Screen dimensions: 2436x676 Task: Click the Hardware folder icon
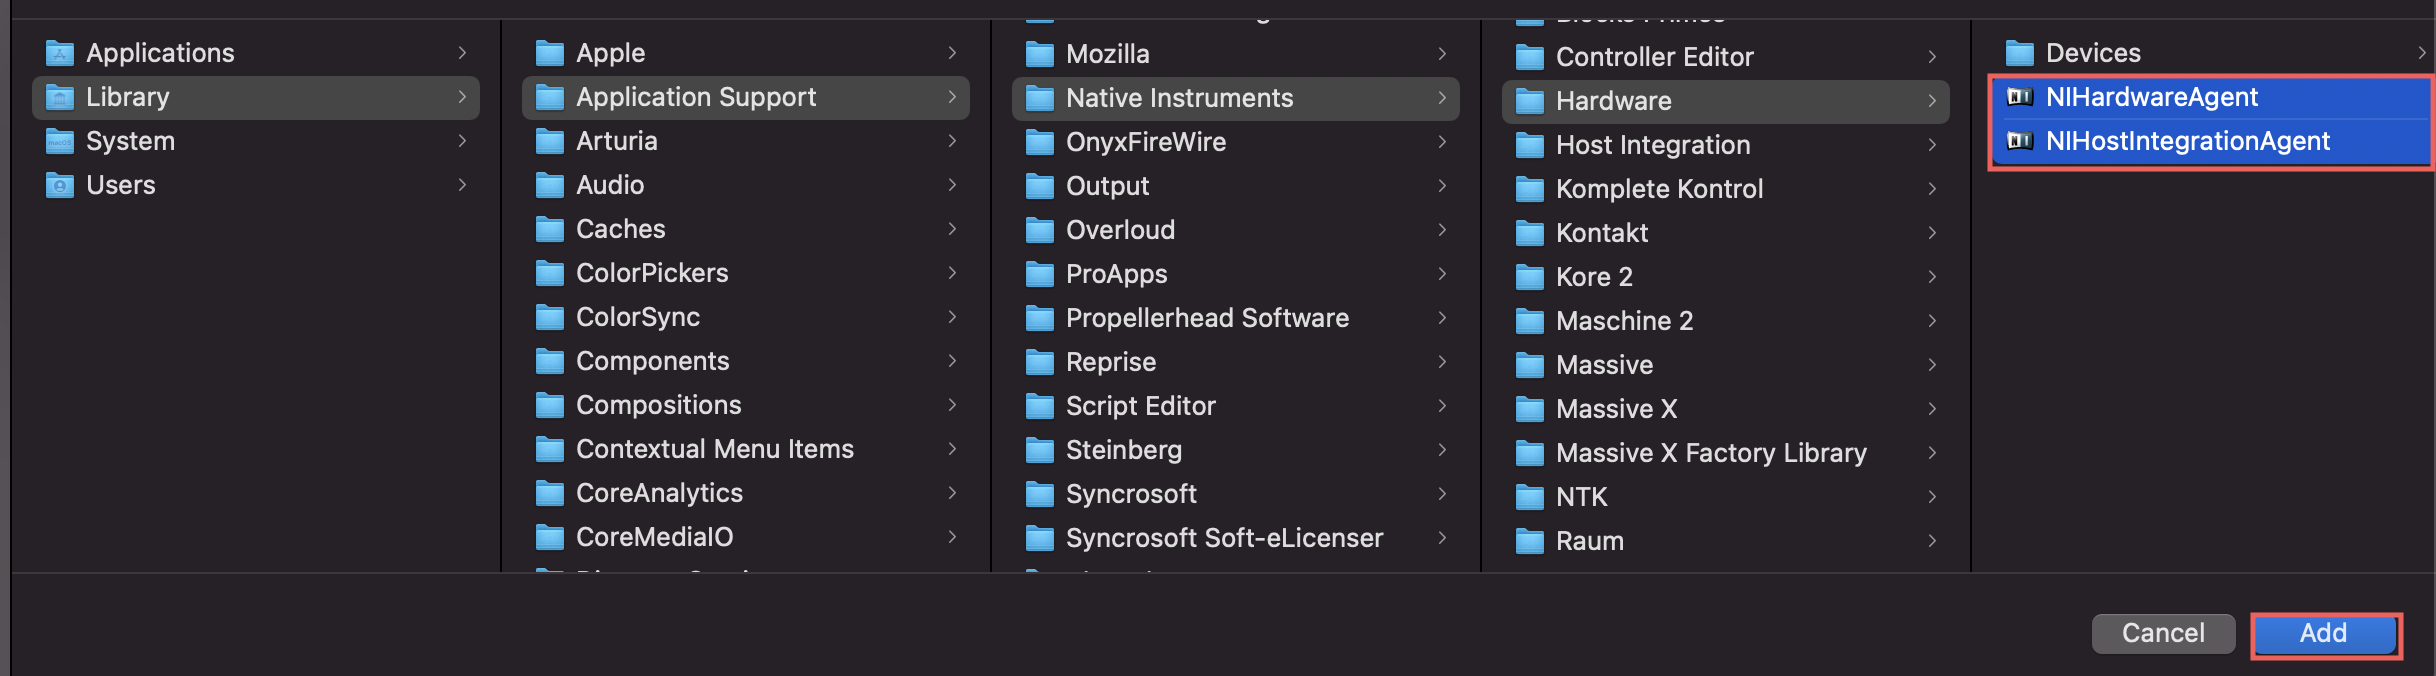click(x=1530, y=101)
